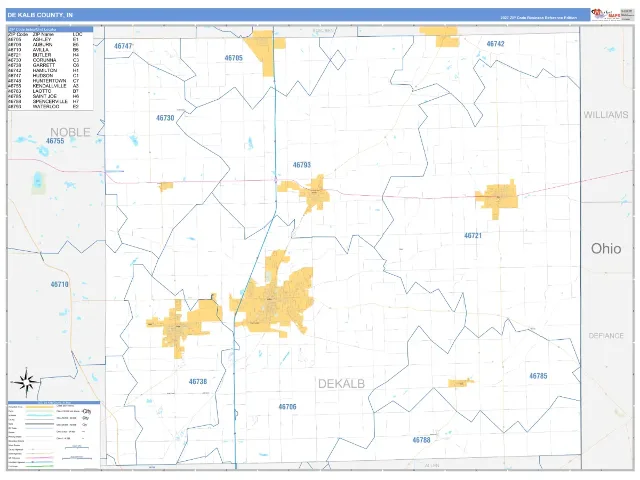Image resolution: width=640 pixels, height=480 pixels.
Task: Select the HAMILTON row in ZIP index
Action: pyautogui.click(x=44, y=70)
